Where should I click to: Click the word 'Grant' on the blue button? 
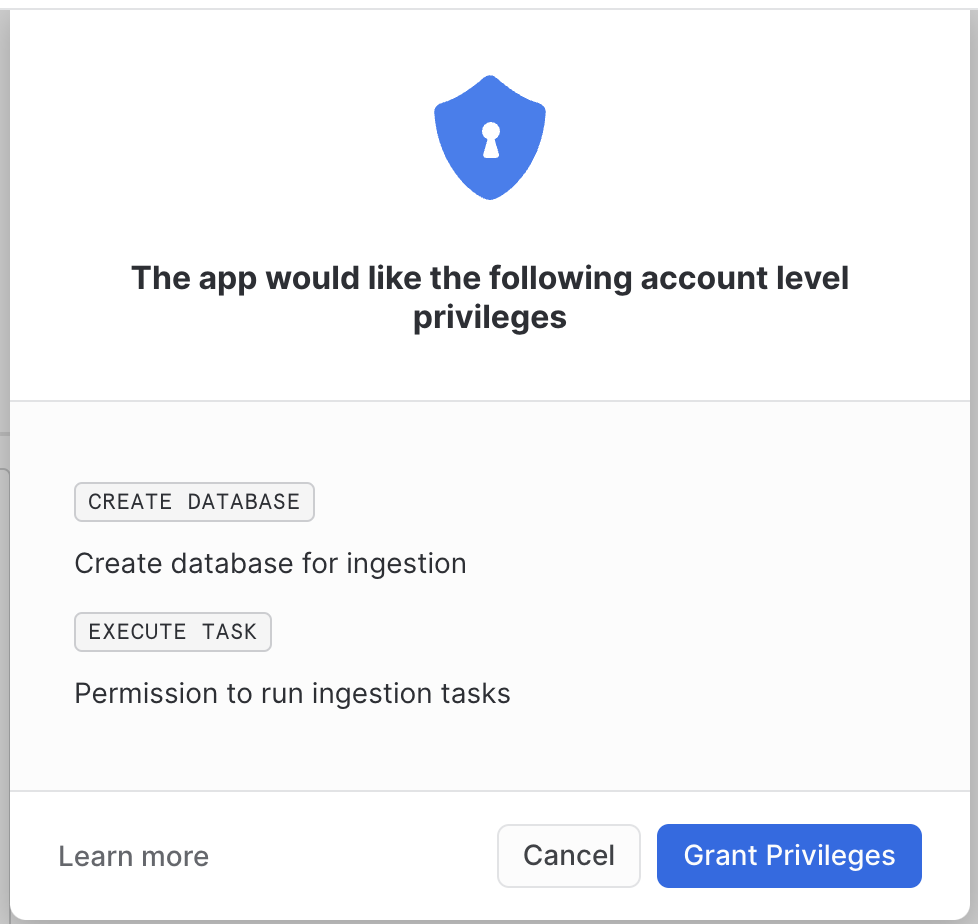(720, 856)
